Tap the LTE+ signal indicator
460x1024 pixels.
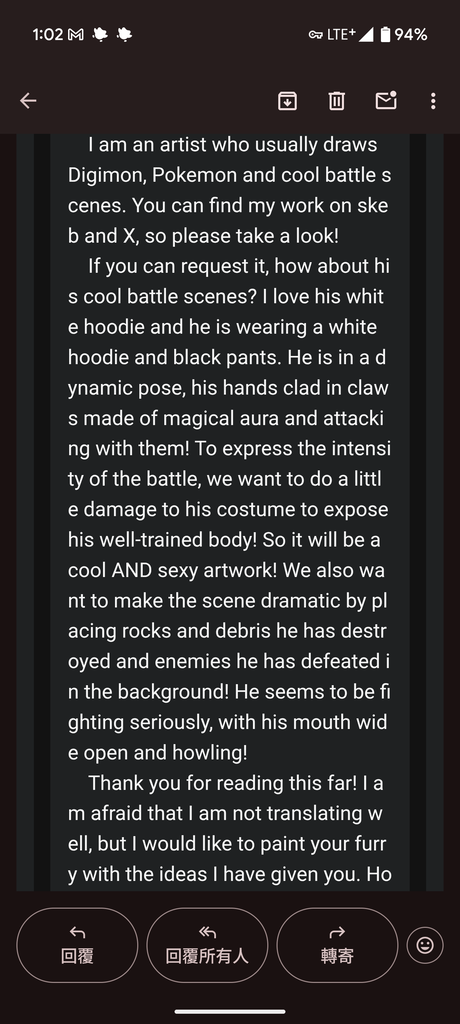point(350,35)
